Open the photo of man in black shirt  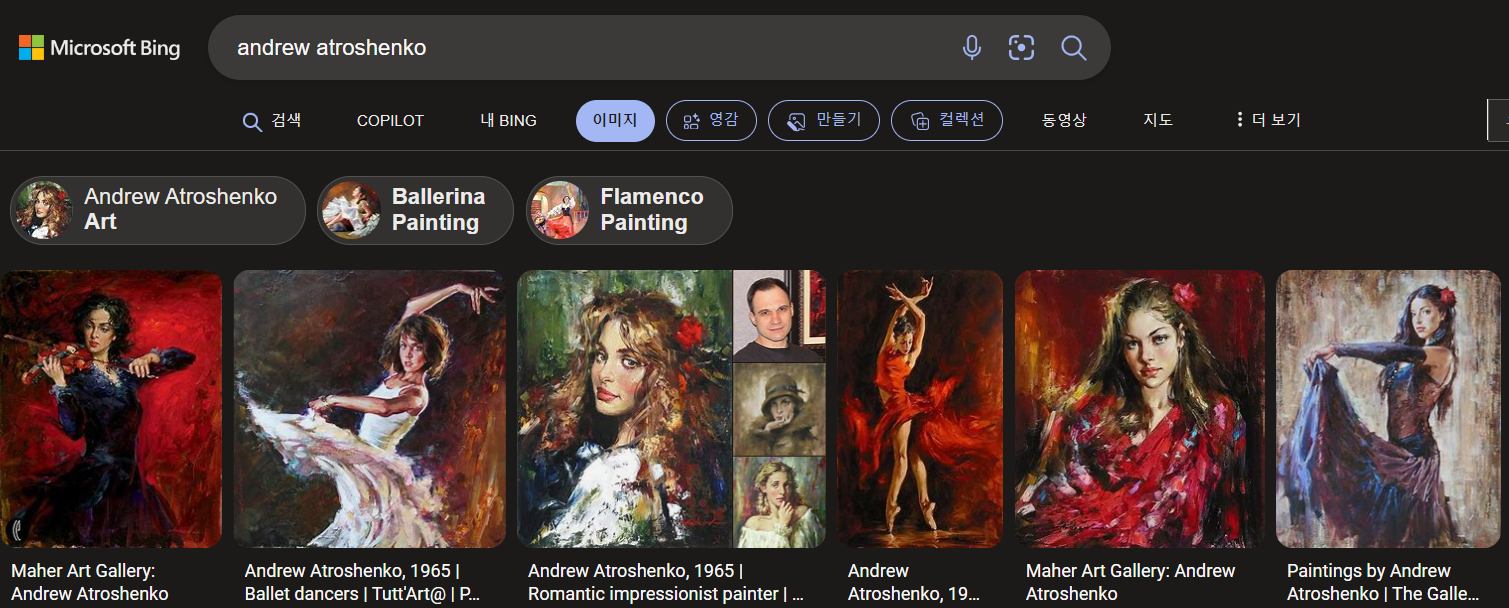point(780,316)
